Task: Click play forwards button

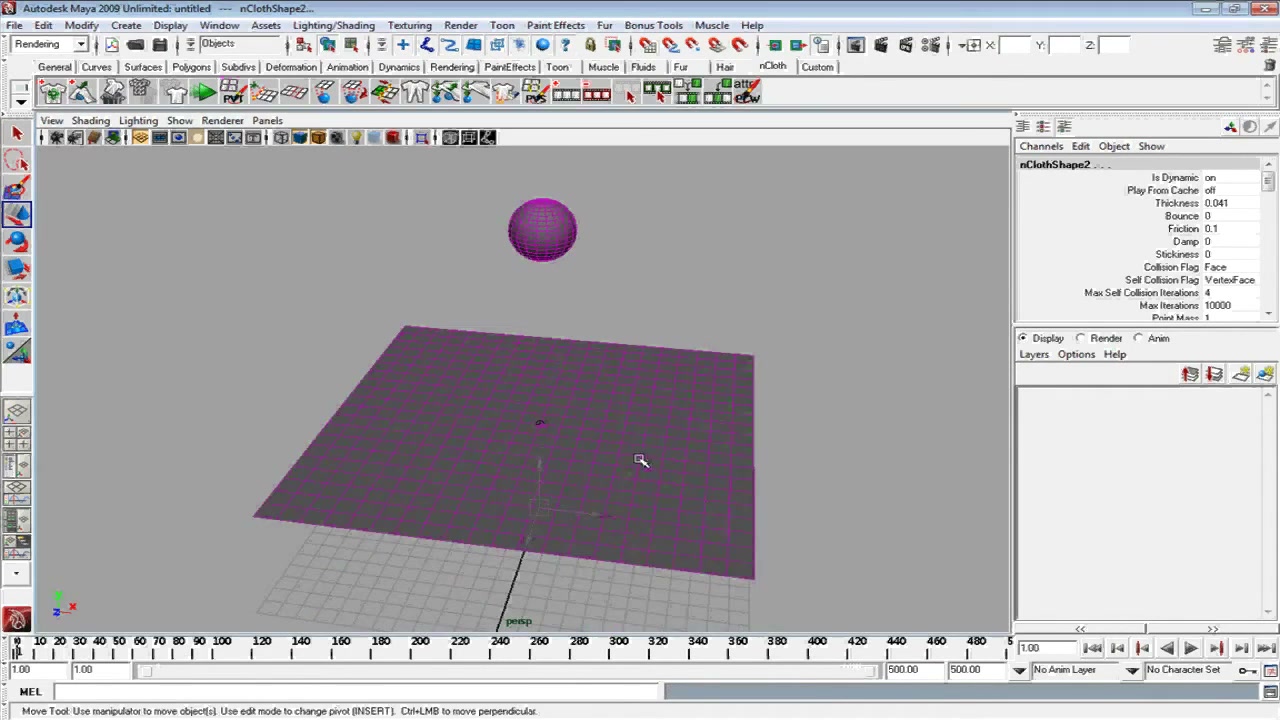Action: pyautogui.click(x=1191, y=649)
